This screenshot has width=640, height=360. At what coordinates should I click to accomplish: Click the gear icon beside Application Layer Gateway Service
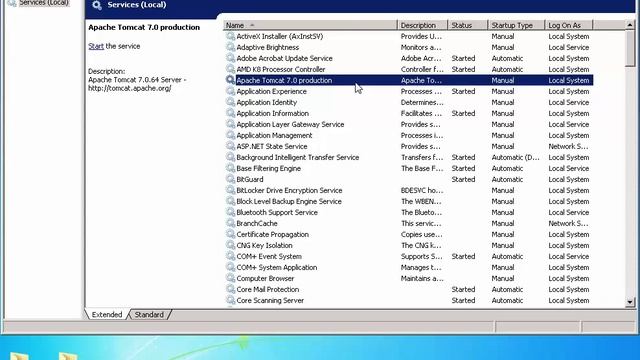click(230, 124)
